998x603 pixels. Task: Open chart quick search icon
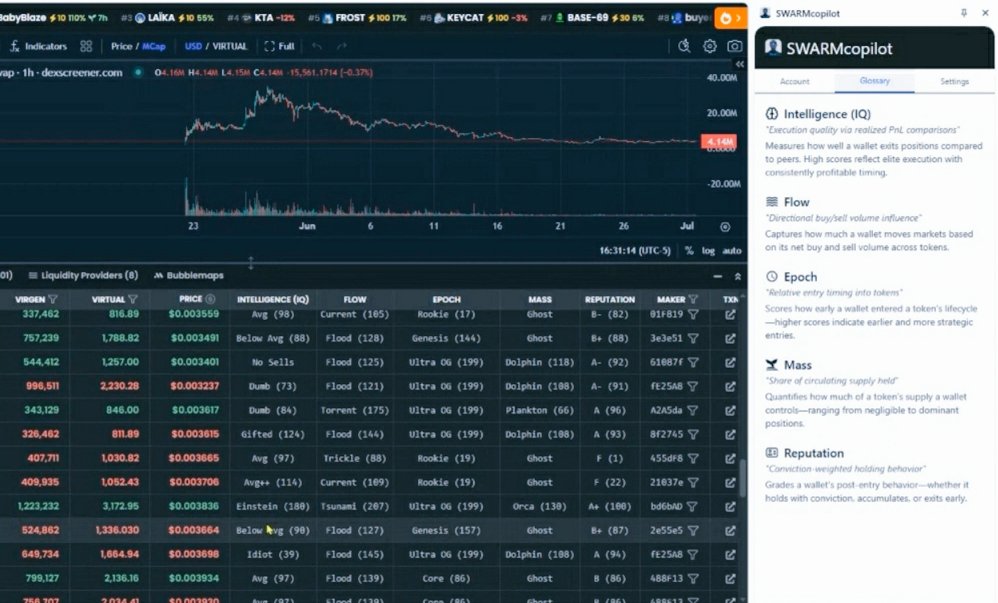tap(684, 46)
